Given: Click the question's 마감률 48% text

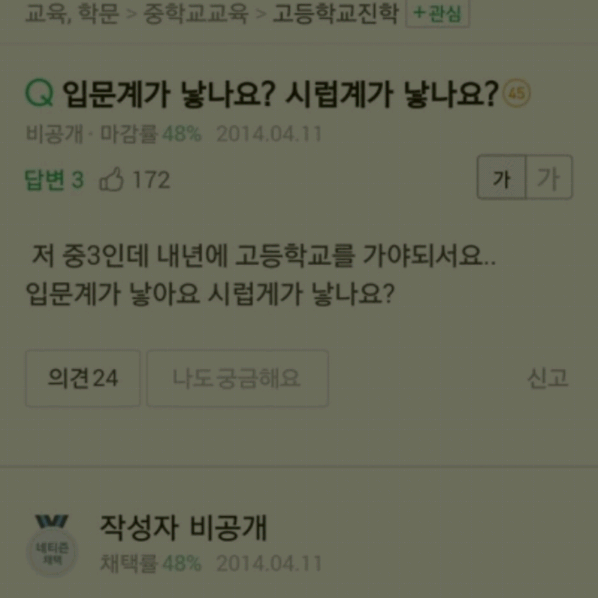Looking at the screenshot, I should (151, 134).
